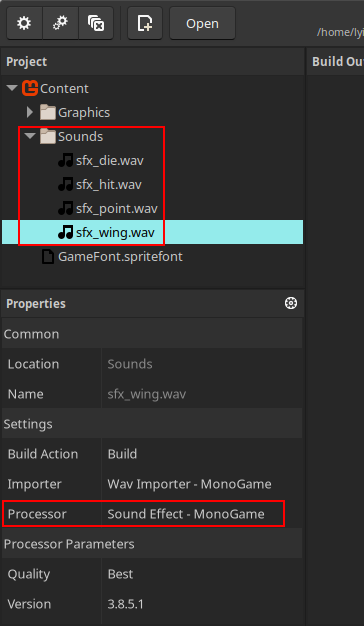Image resolution: width=364 pixels, height=626 pixels.
Task: Click the music note icon of sfx_hit.wav
Action: tap(65, 184)
